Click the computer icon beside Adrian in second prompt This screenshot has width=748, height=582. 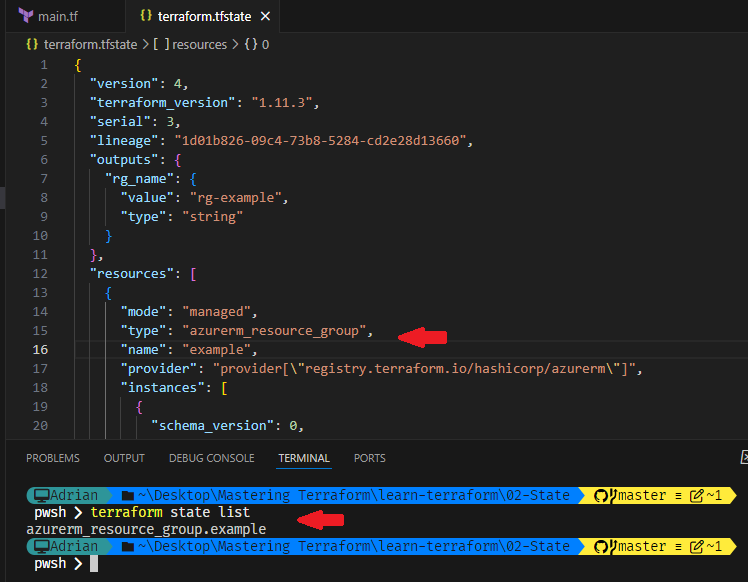pos(42,546)
